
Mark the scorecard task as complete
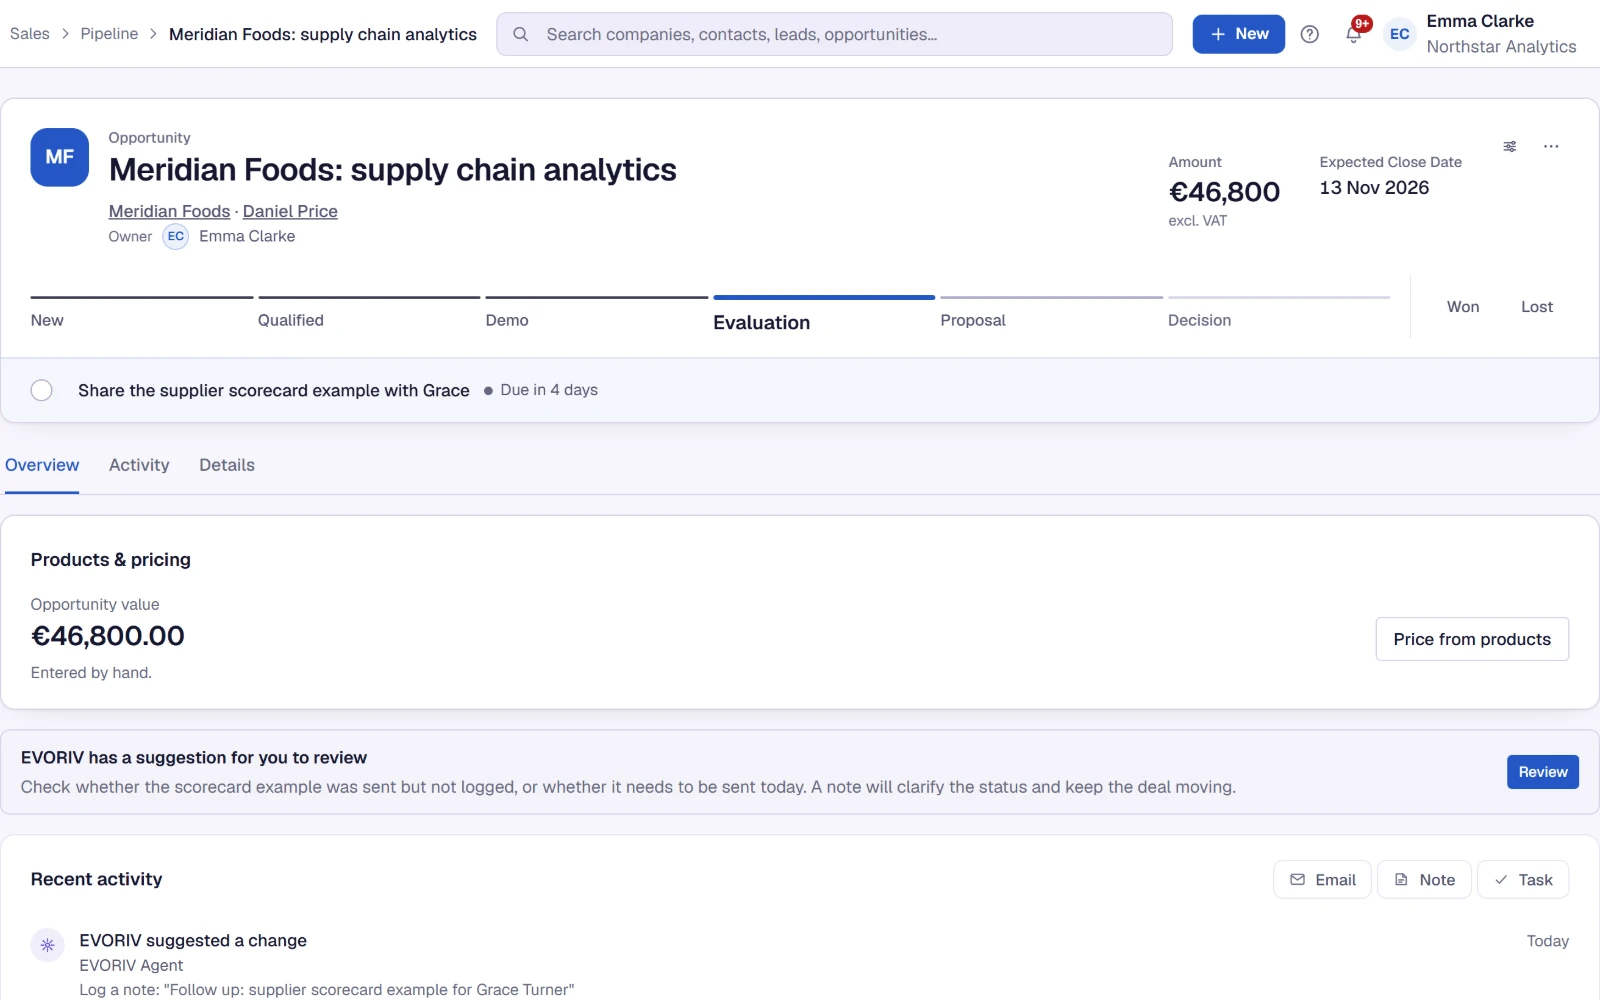click(41, 390)
